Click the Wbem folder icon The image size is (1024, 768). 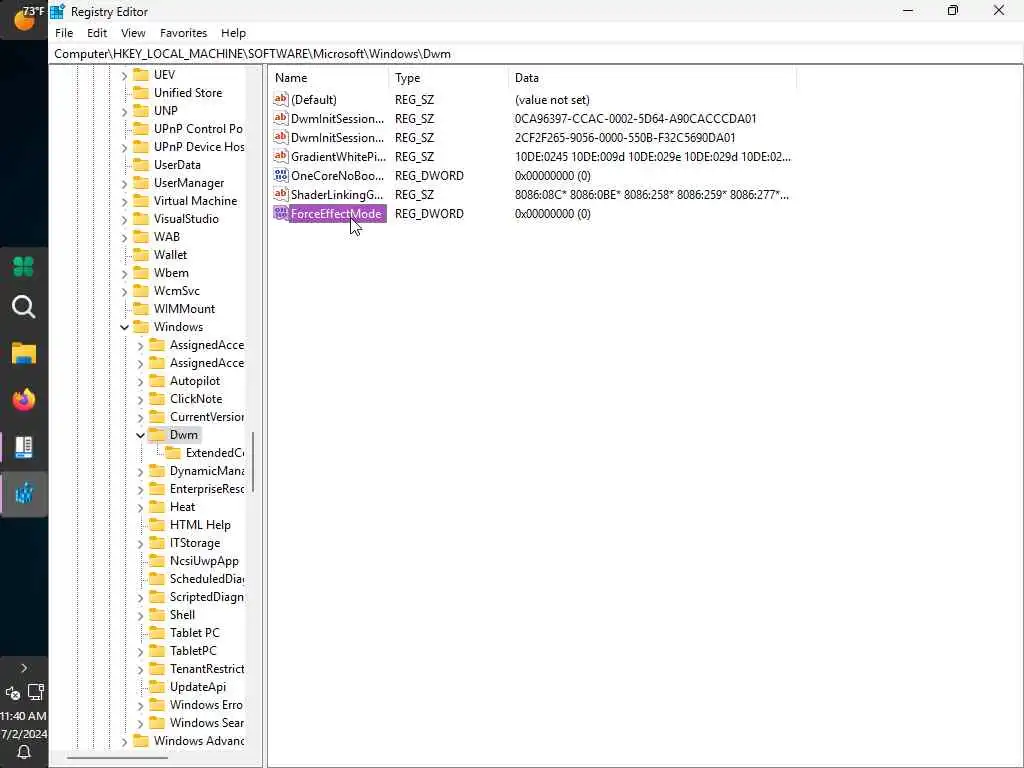point(141,272)
